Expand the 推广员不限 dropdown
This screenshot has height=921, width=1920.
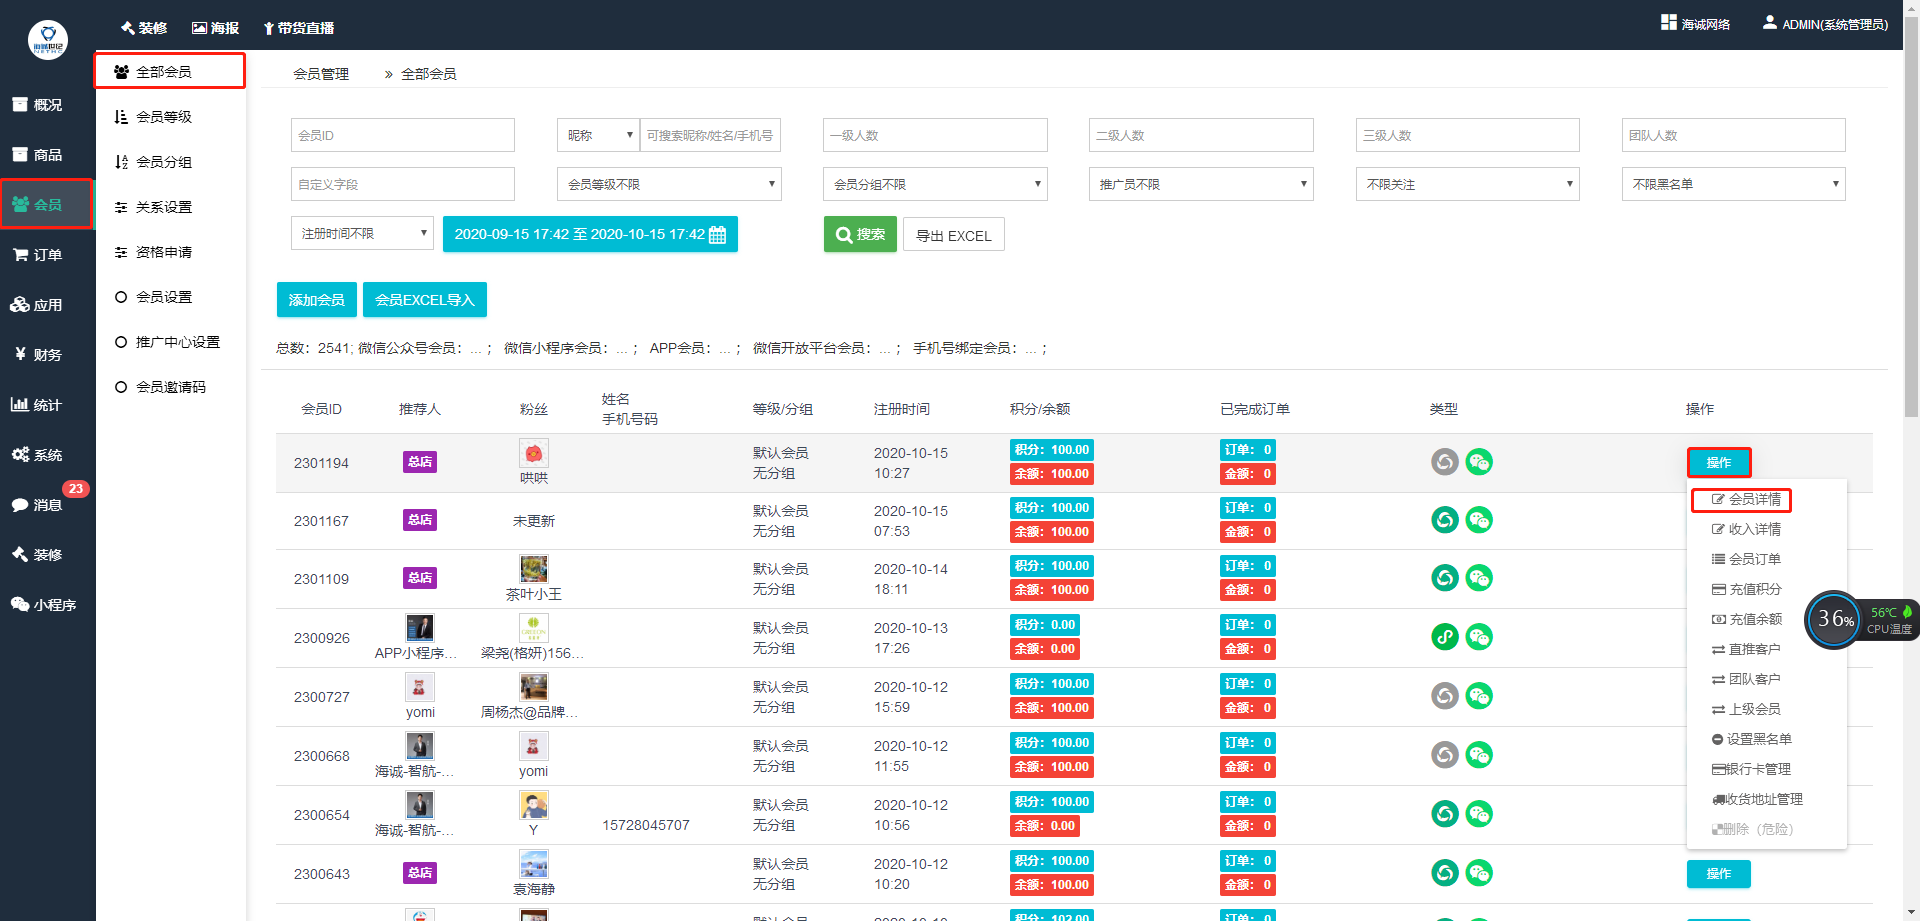[x=1201, y=184]
